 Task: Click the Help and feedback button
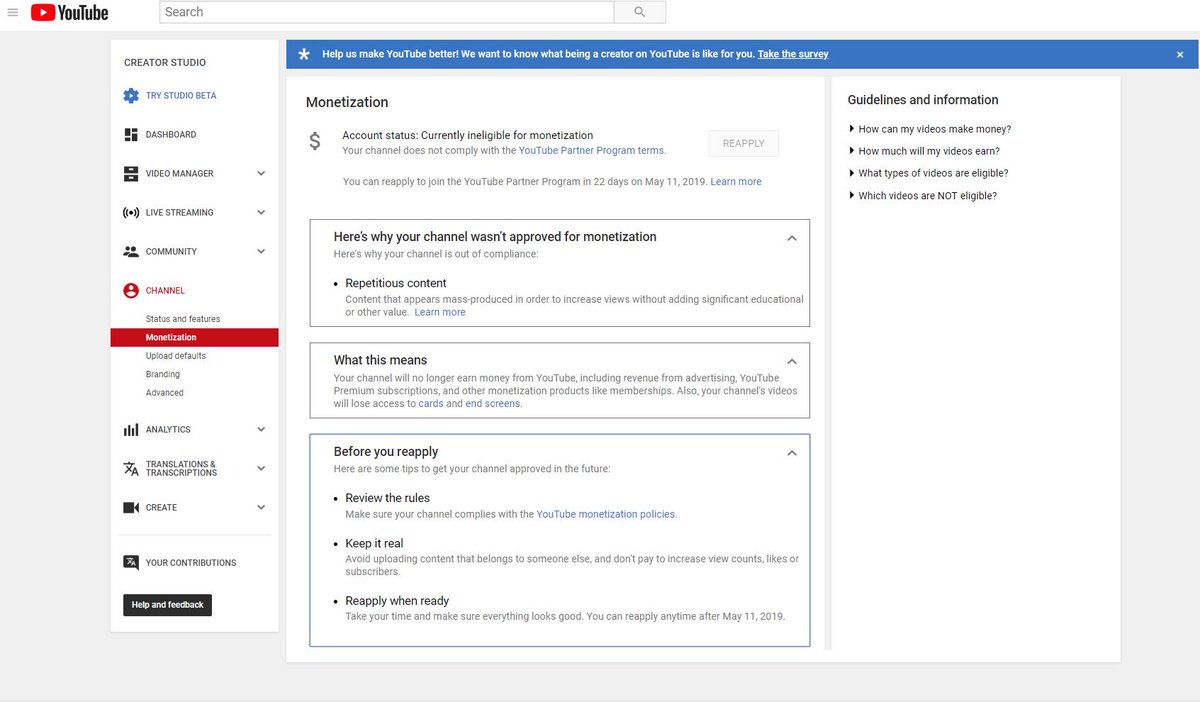(x=167, y=605)
